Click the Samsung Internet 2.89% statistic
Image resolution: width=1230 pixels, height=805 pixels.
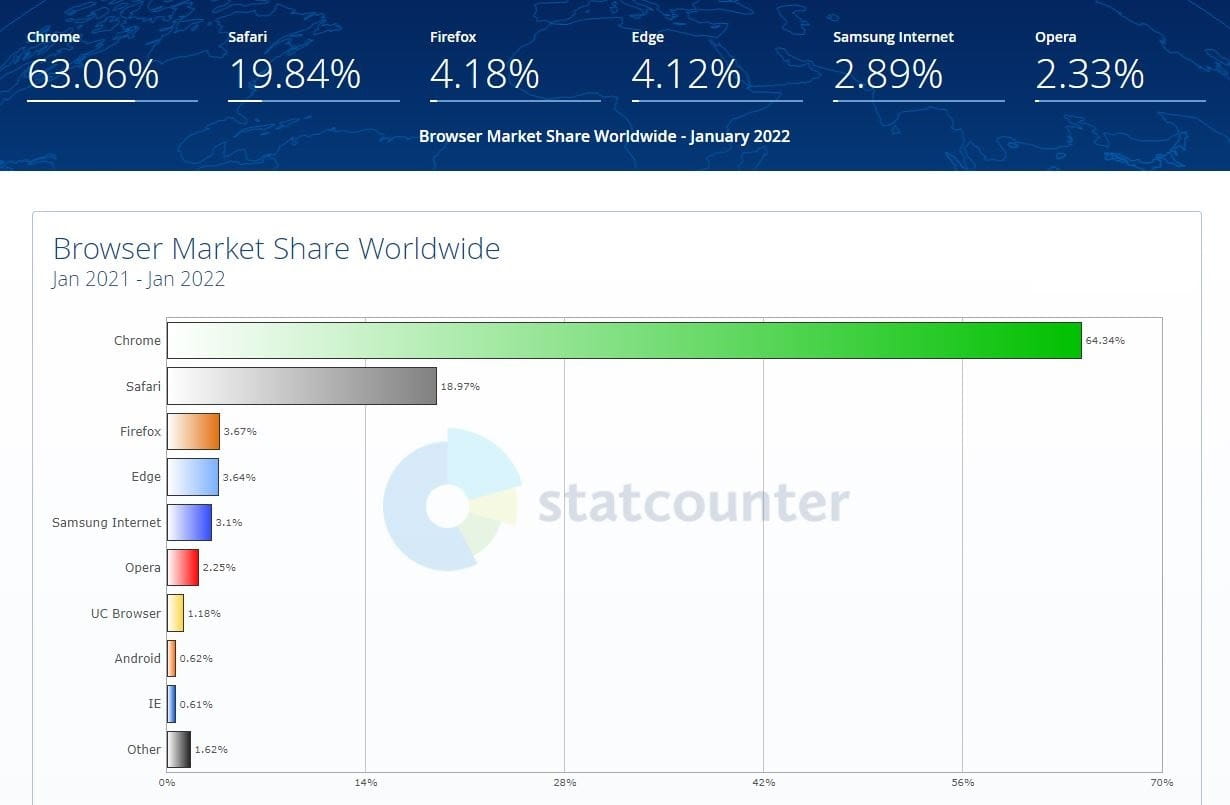point(888,73)
